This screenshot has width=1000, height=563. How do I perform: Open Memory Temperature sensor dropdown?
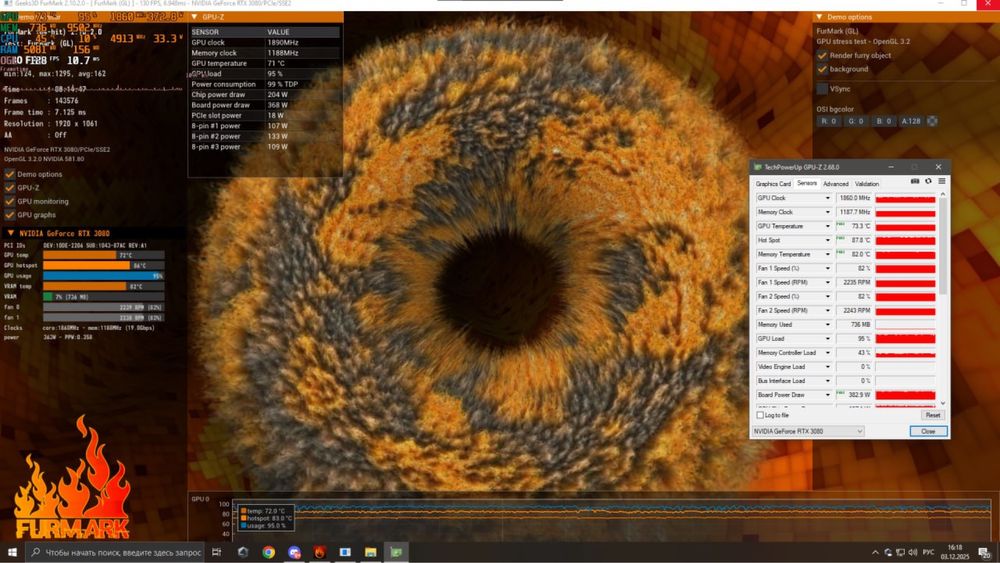(x=828, y=254)
